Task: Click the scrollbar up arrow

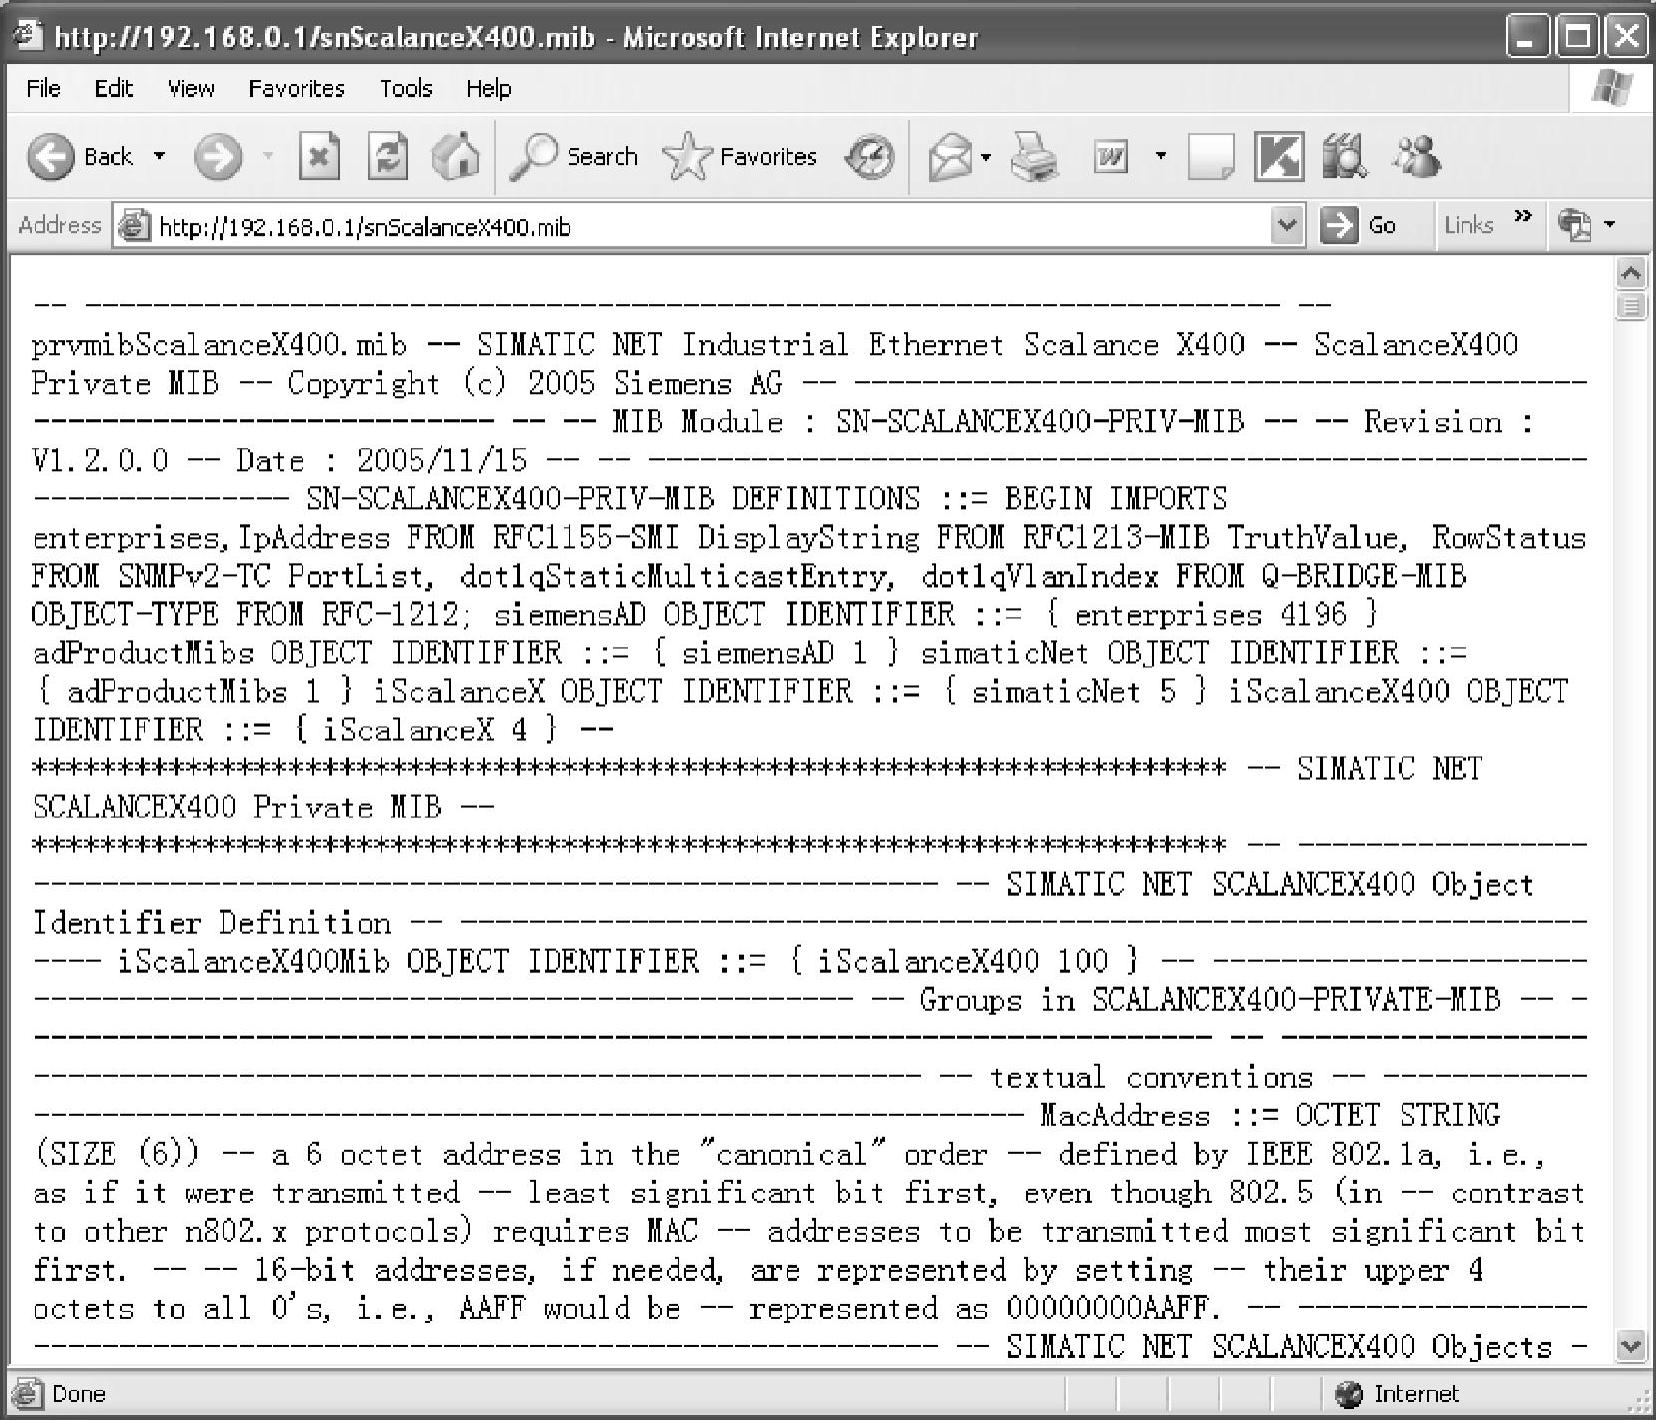Action: click(x=1631, y=273)
